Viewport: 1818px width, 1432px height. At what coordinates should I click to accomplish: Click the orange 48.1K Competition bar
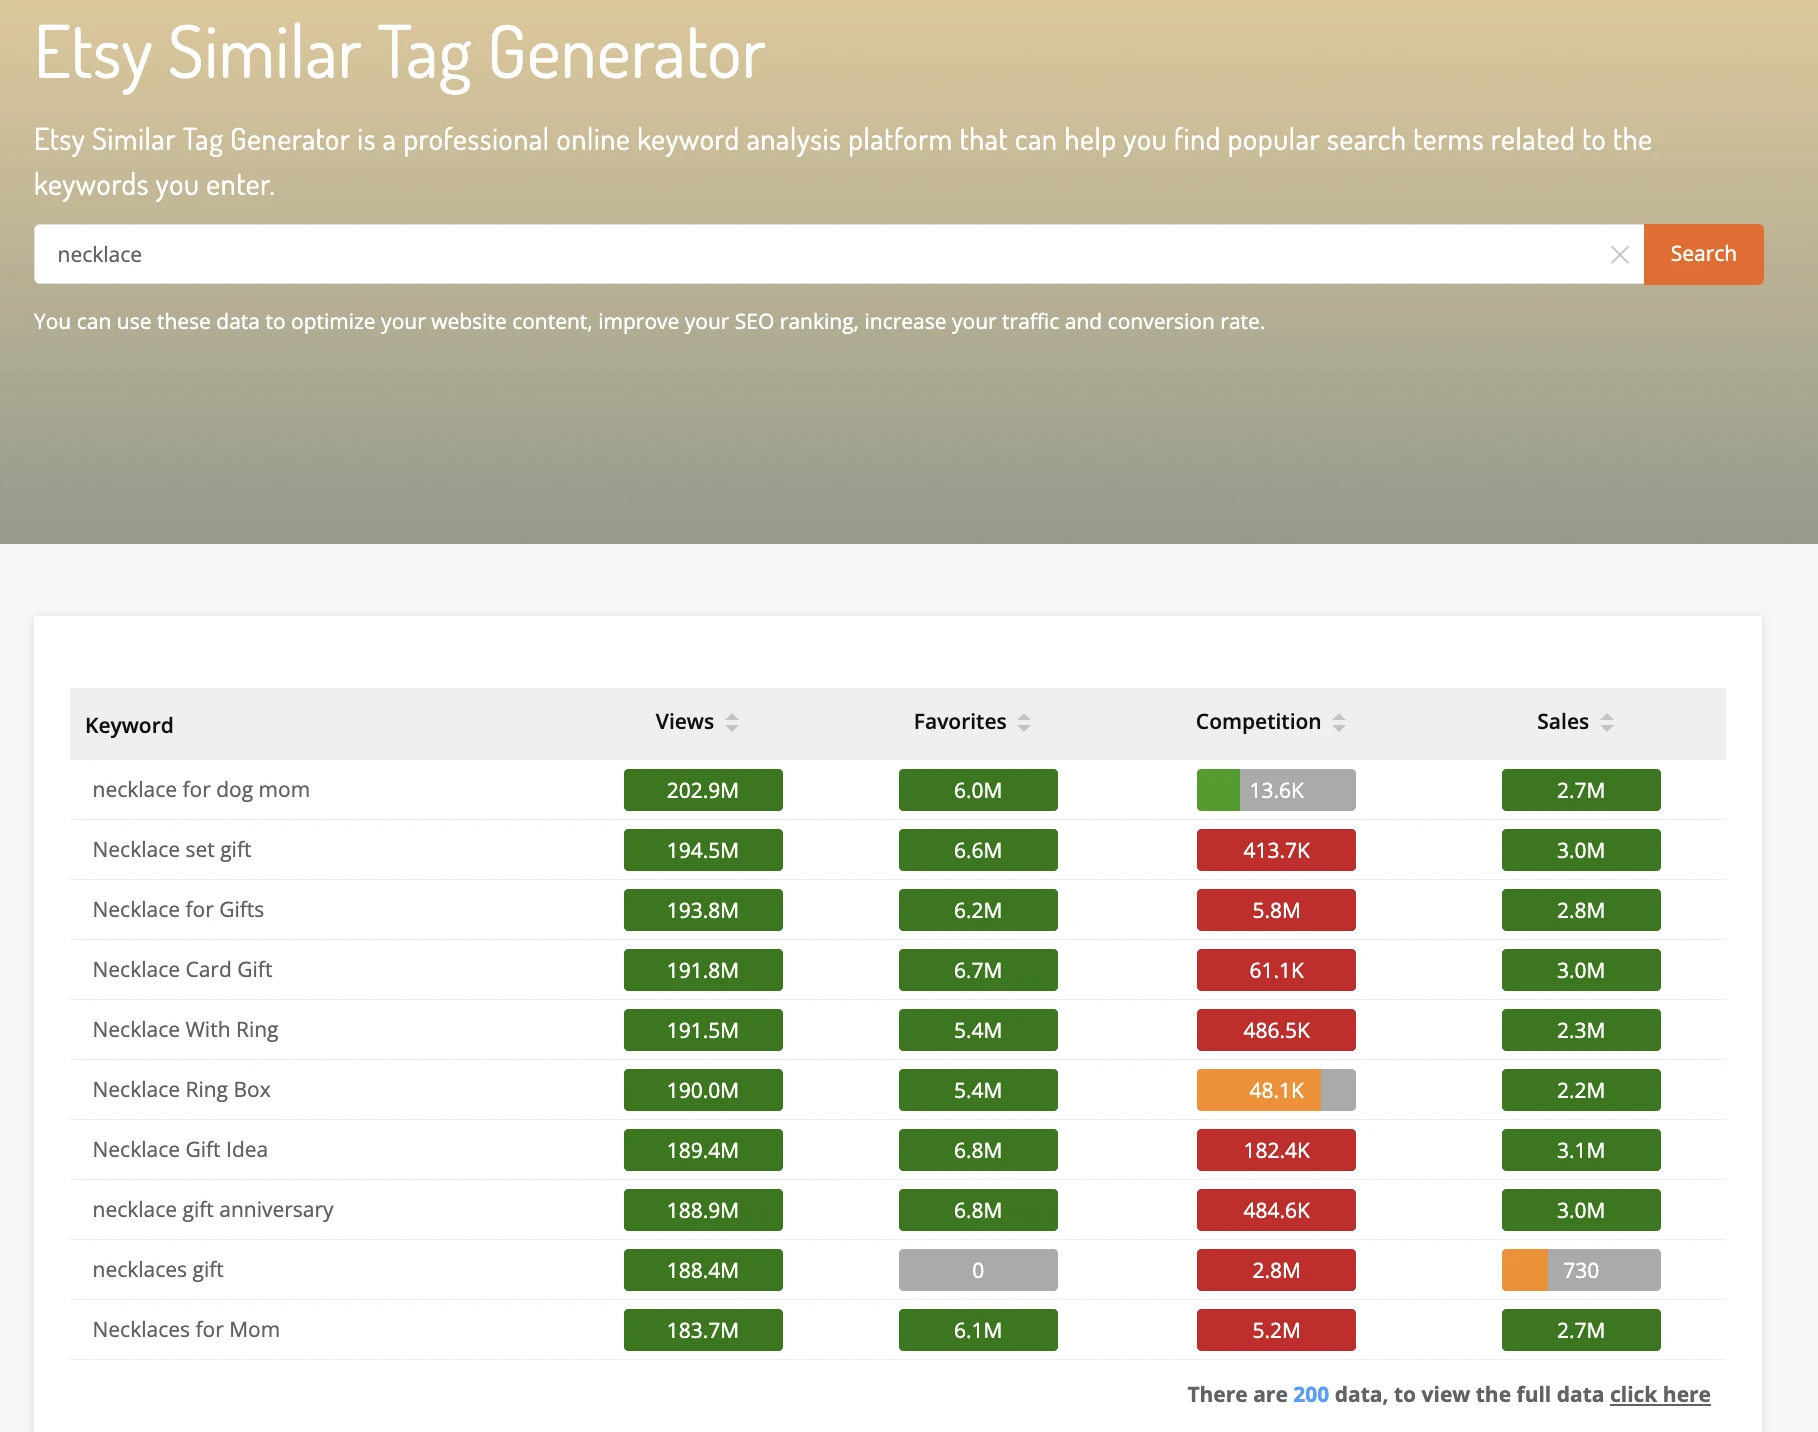click(1260, 1090)
